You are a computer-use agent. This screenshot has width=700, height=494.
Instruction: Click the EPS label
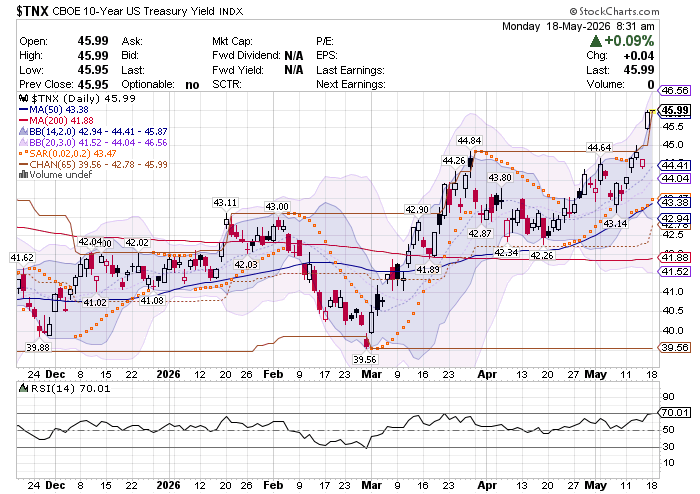[x=327, y=56]
